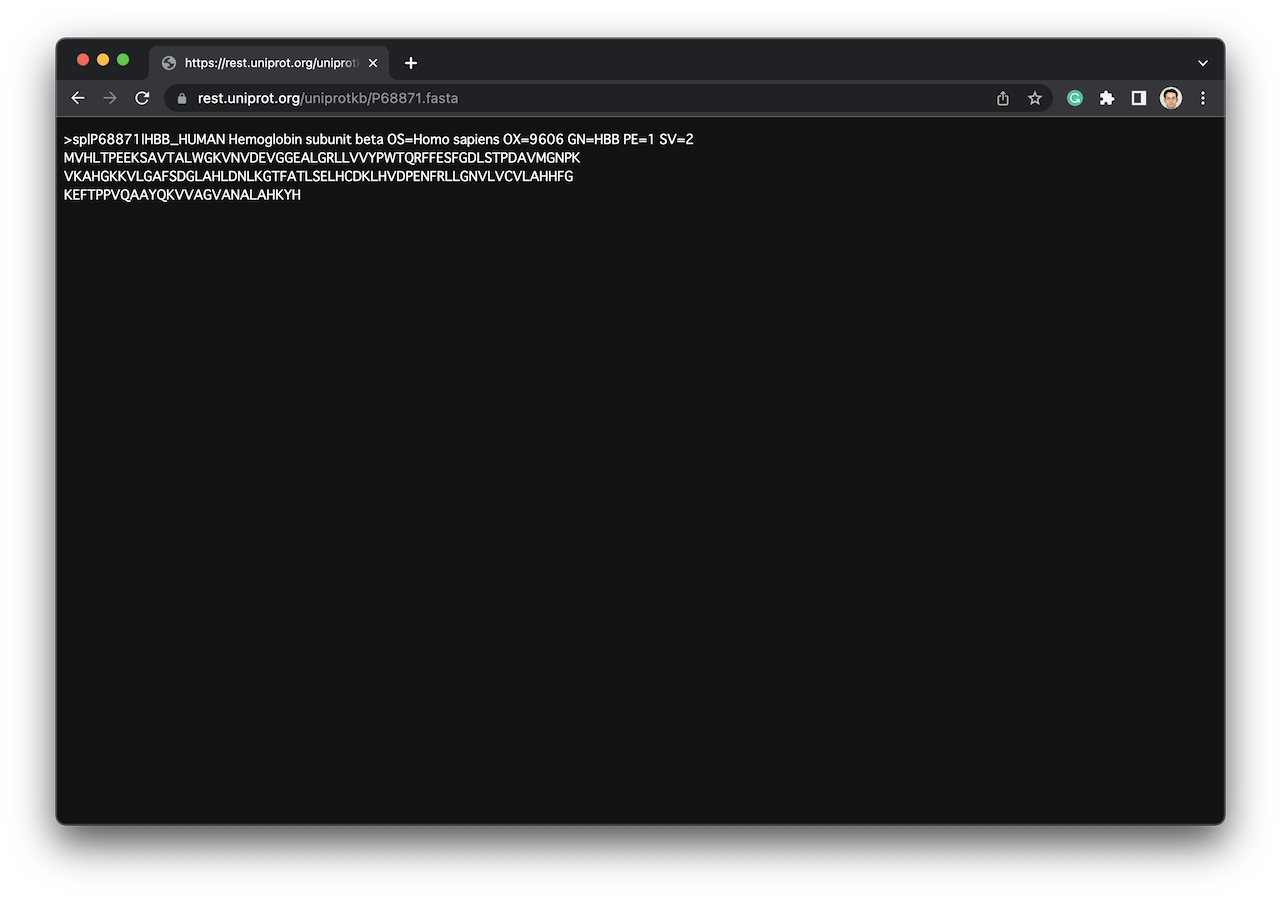Open the Extensions puzzle icon
This screenshot has width=1281, height=899.
1107,98
